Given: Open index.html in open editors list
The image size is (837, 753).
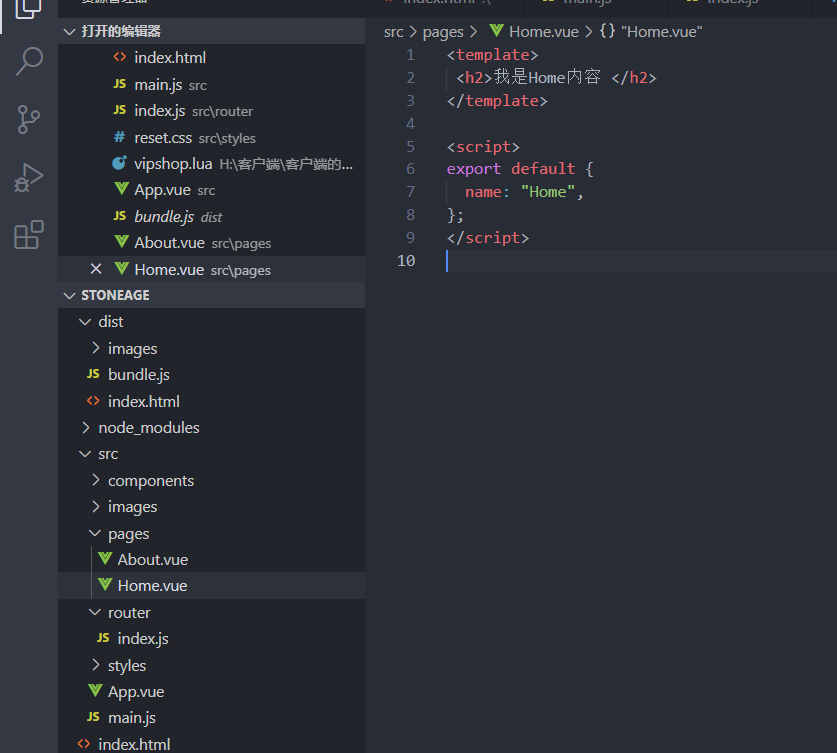Looking at the screenshot, I should pyautogui.click(x=211, y=58).
